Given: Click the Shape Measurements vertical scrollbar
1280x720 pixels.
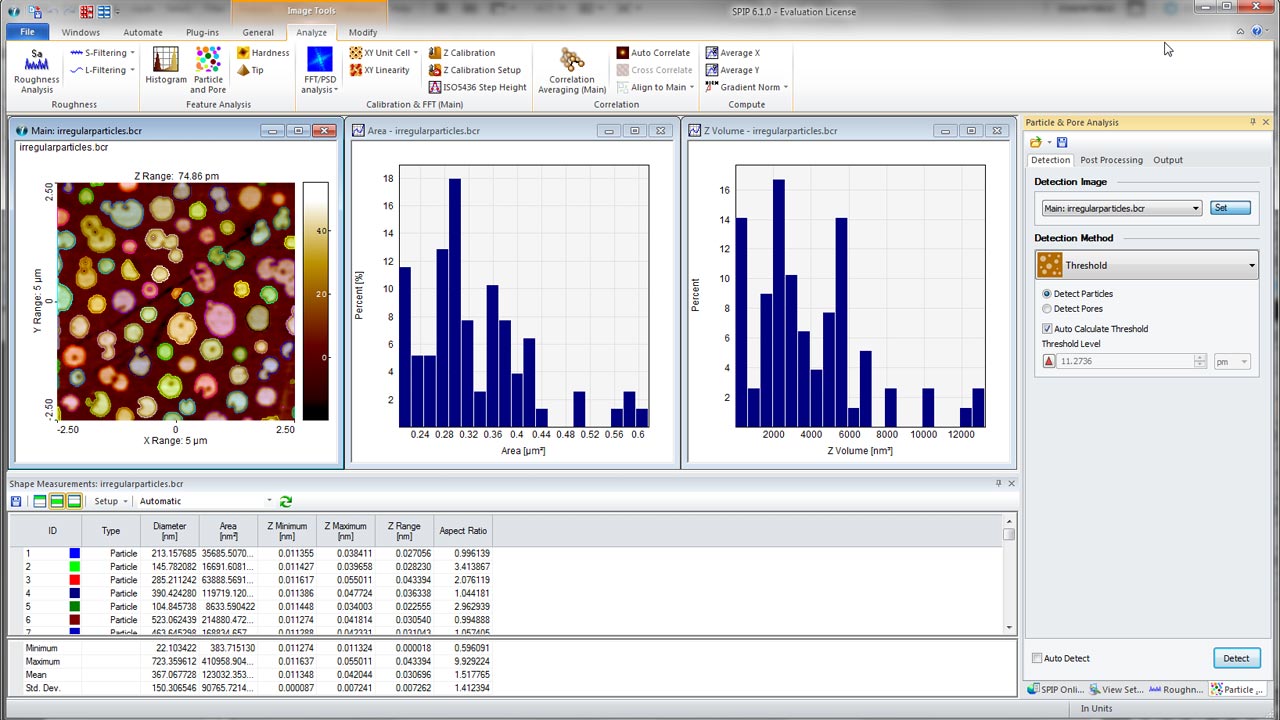Looking at the screenshot, I should pyautogui.click(x=1009, y=573).
